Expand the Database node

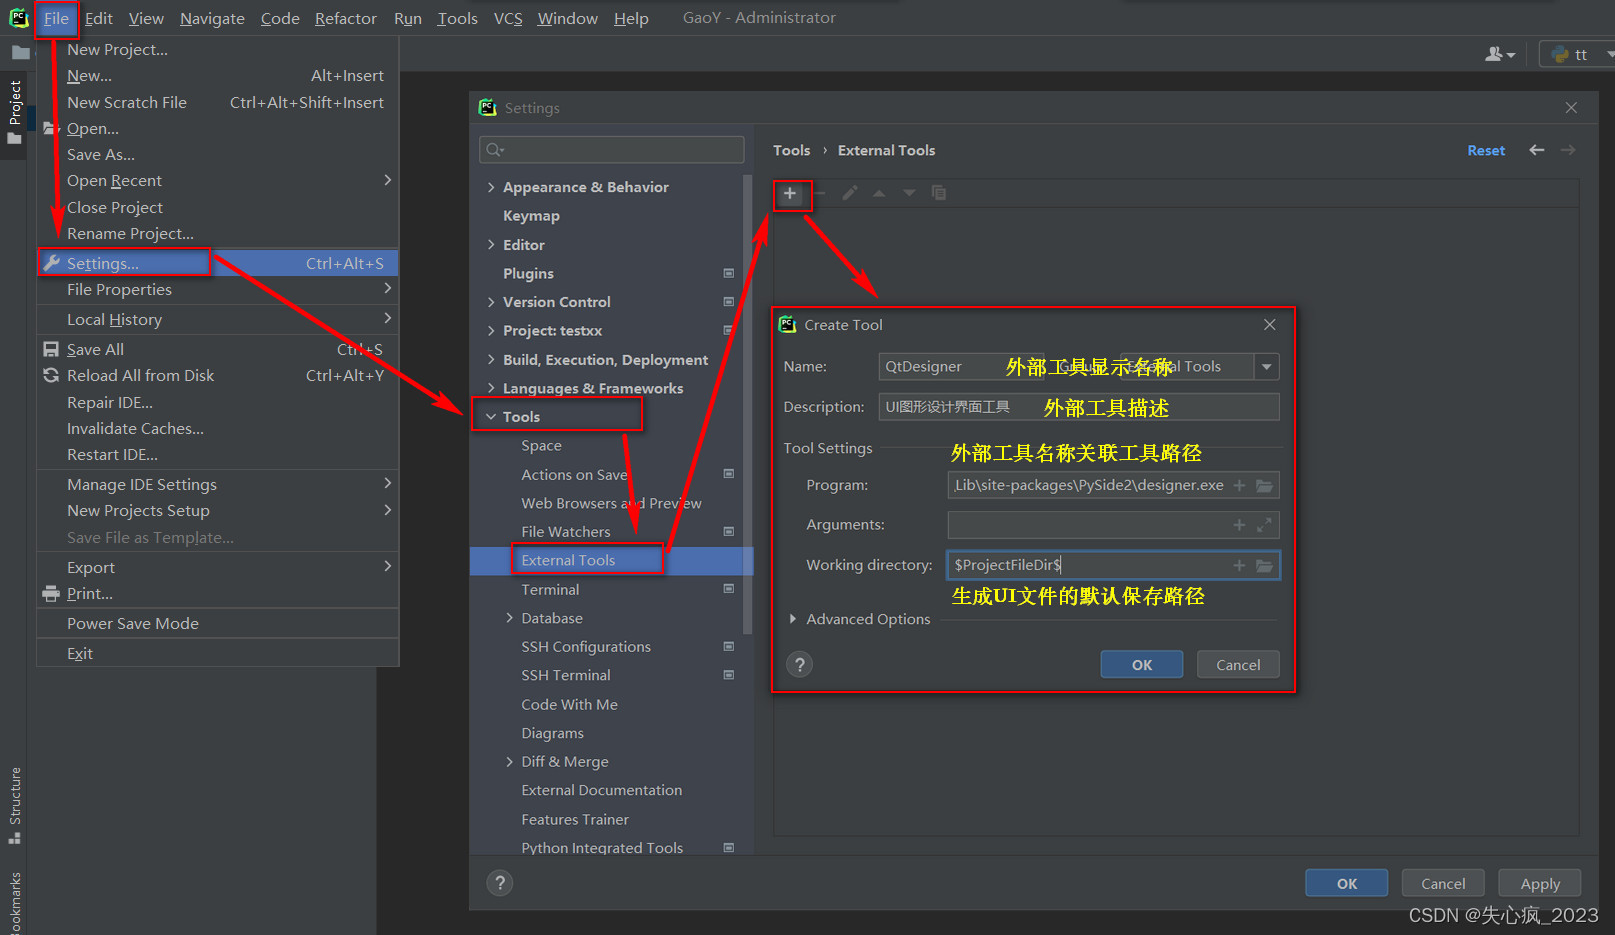coord(509,618)
